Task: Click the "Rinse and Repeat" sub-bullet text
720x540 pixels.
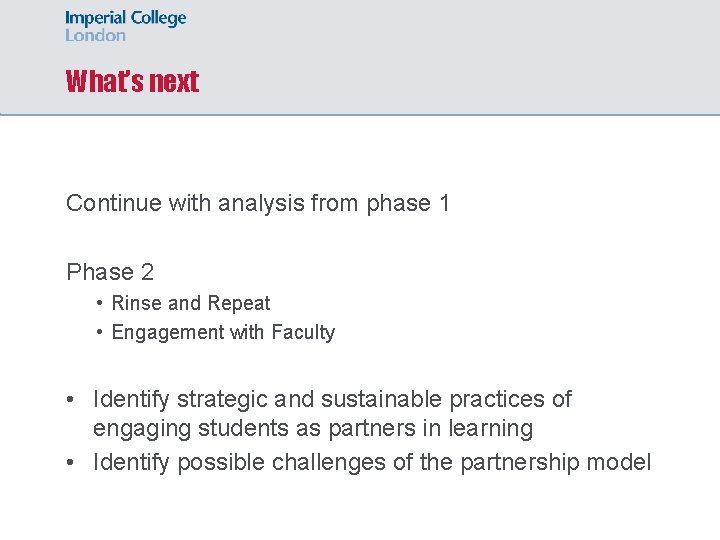Action: [x=191, y=303]
